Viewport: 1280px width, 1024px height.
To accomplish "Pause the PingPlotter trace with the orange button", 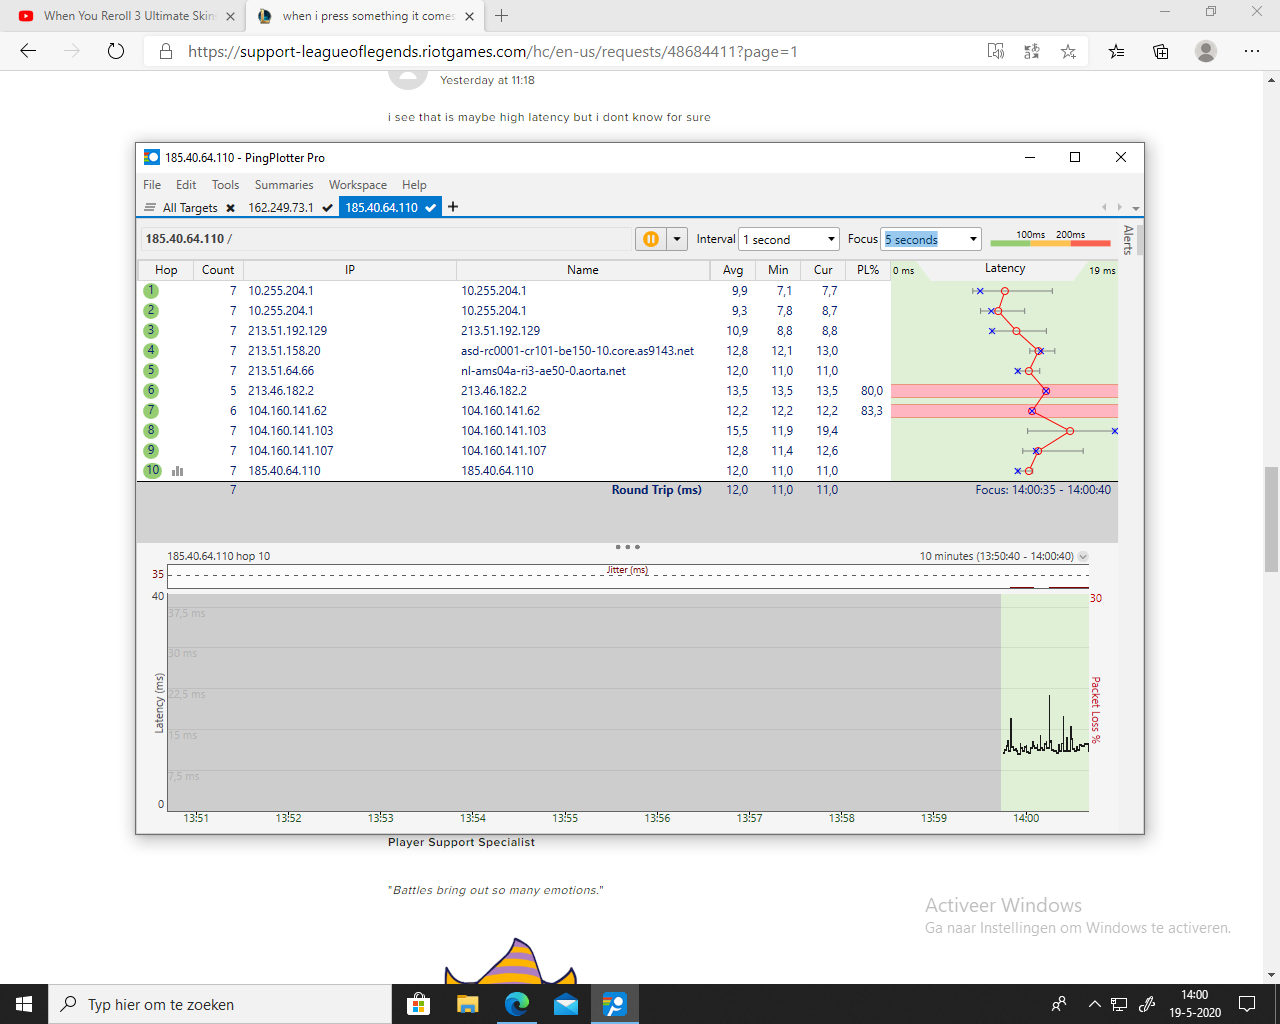I will [651, 239].
